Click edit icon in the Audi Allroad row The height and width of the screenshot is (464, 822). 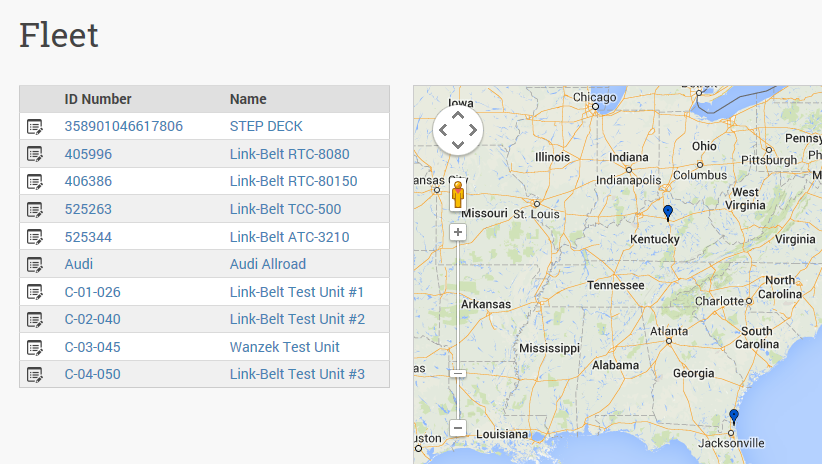click(x=35, y=265)
